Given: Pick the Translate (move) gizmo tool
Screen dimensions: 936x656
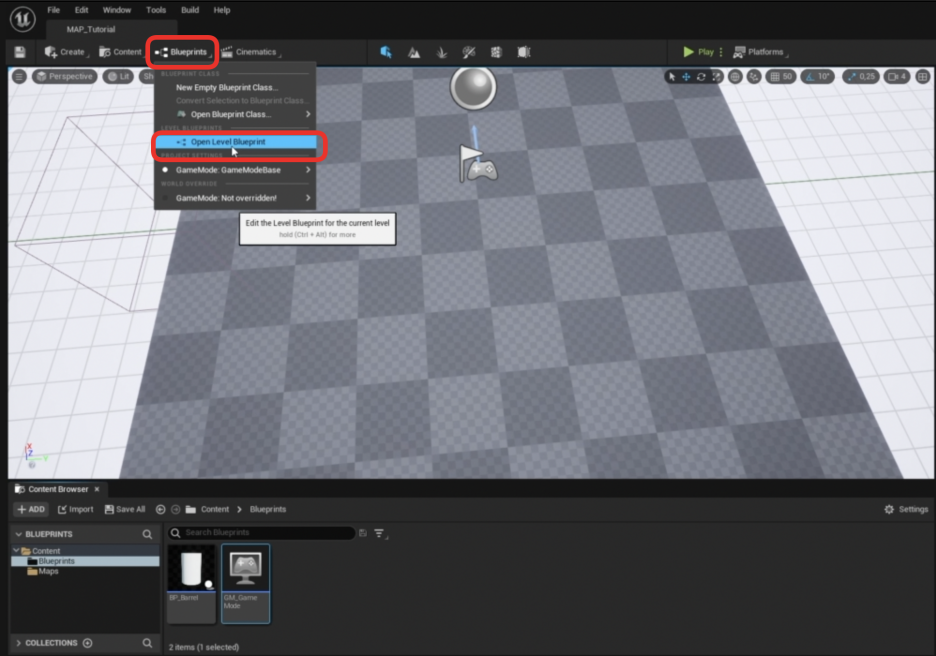Looking at the screenshot, I should pos(686,76).
